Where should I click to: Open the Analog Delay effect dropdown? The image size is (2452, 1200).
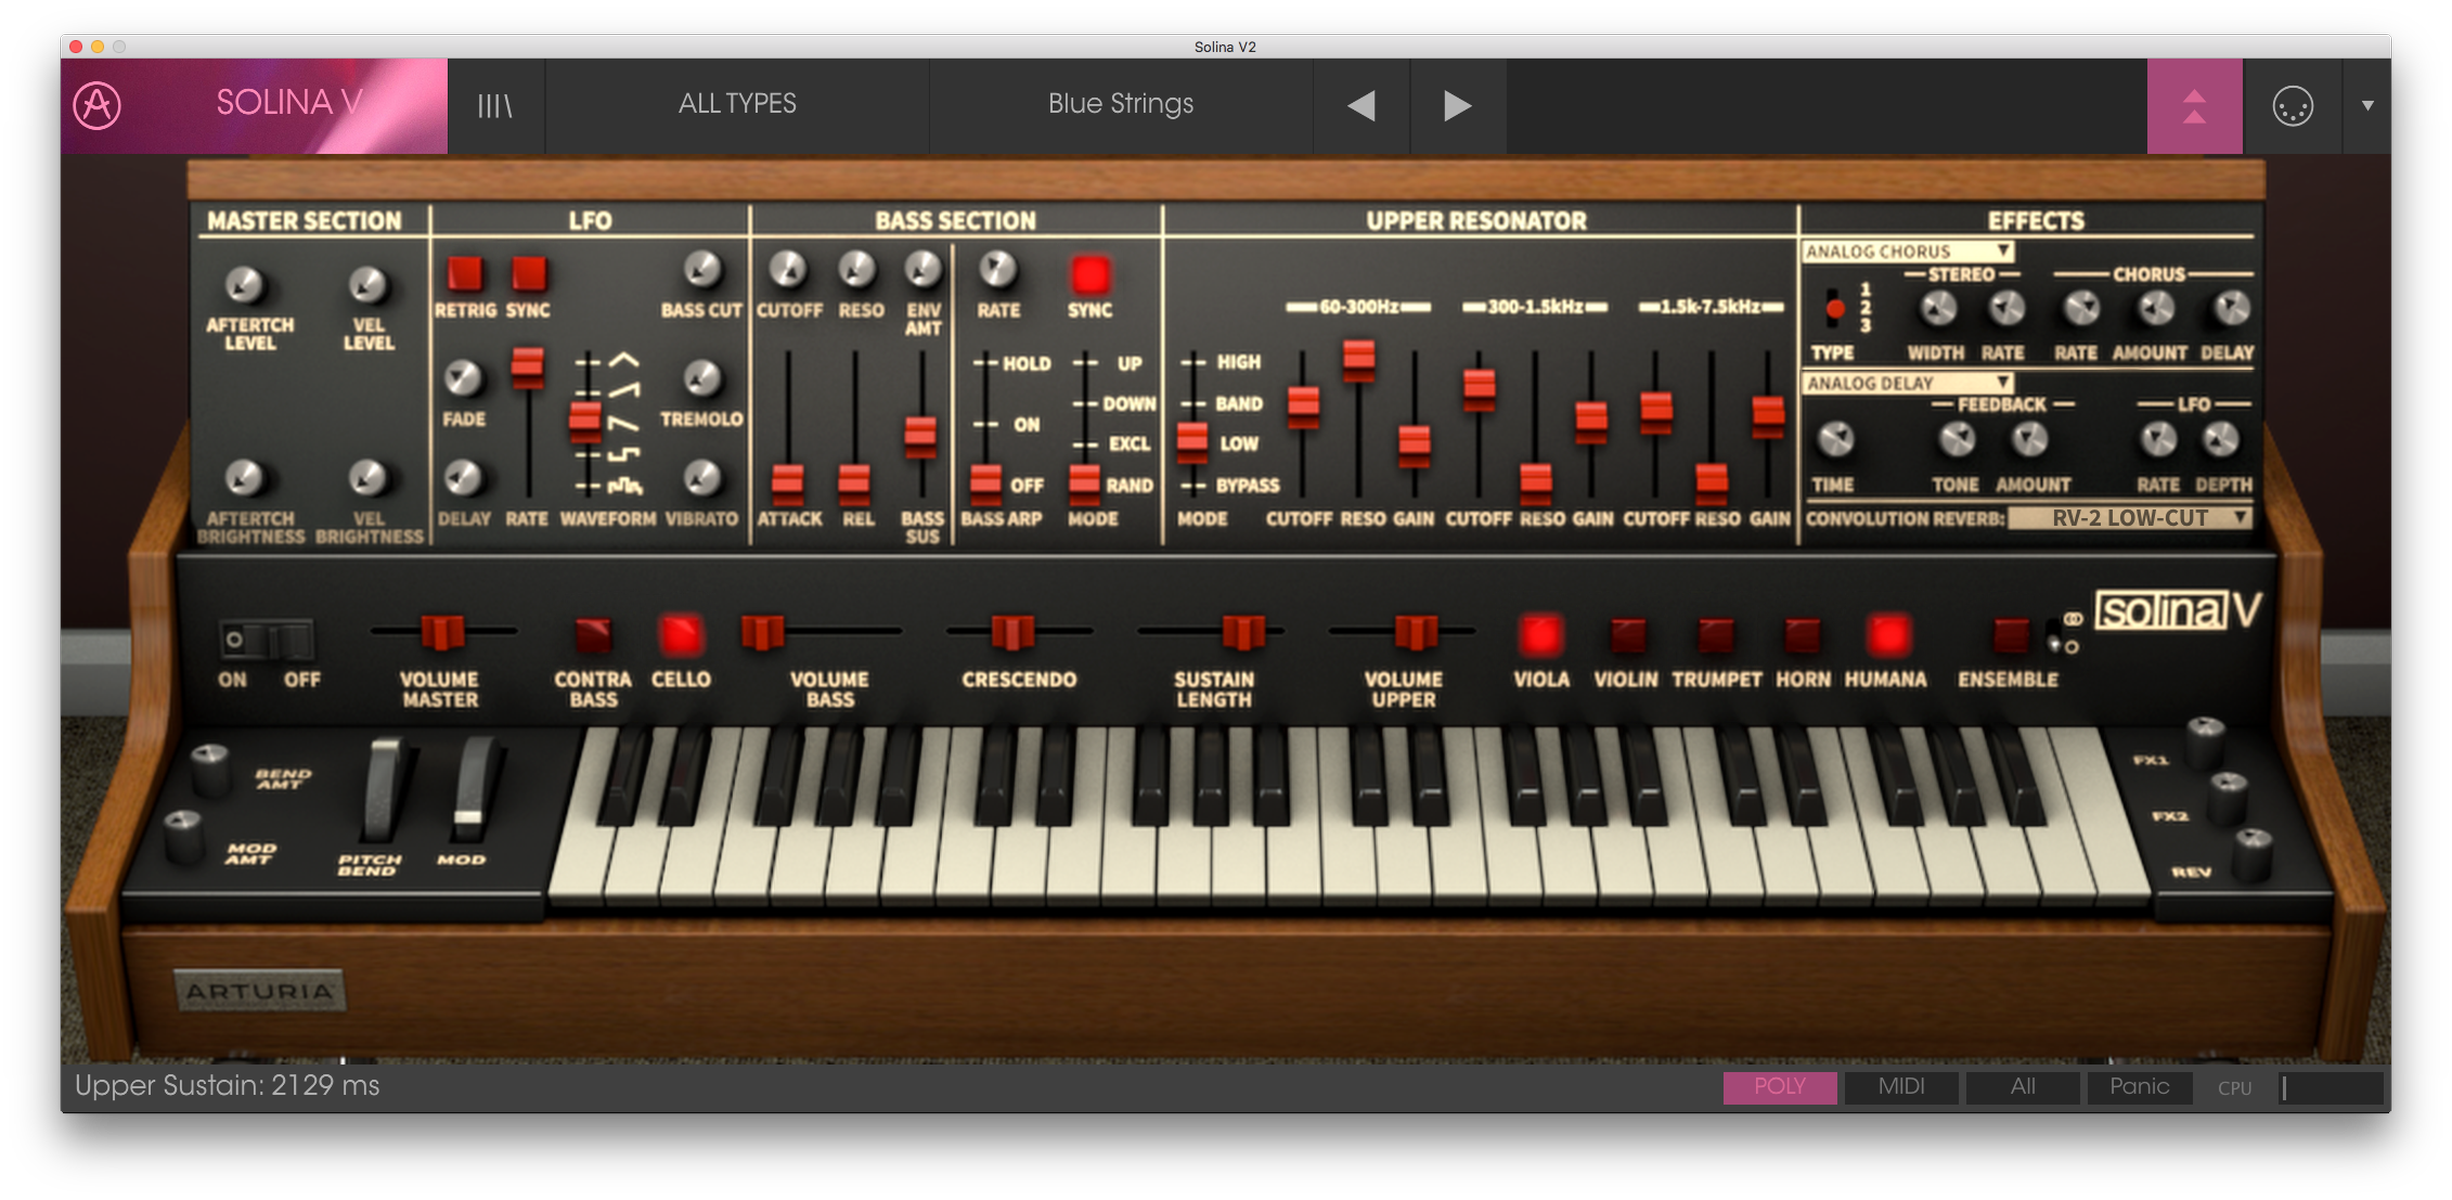coord(1907,383)
